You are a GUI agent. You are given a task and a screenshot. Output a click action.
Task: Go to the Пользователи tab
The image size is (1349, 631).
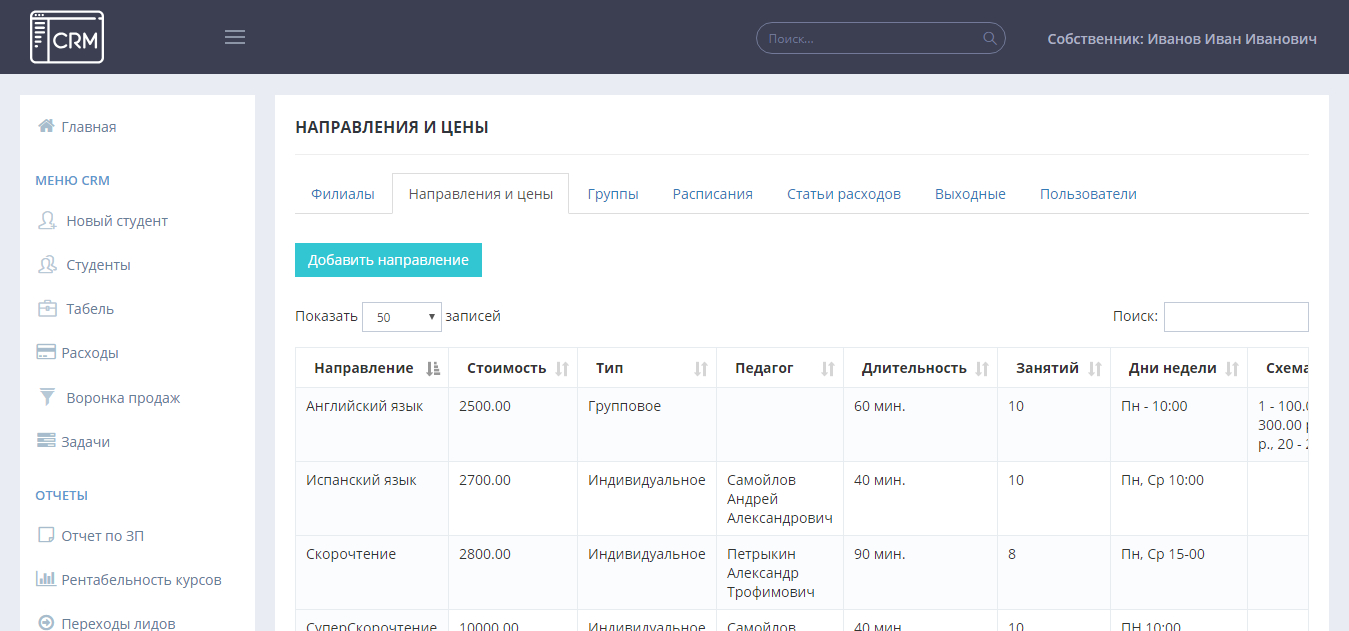pyautogui.click(x=1088, y=194)
